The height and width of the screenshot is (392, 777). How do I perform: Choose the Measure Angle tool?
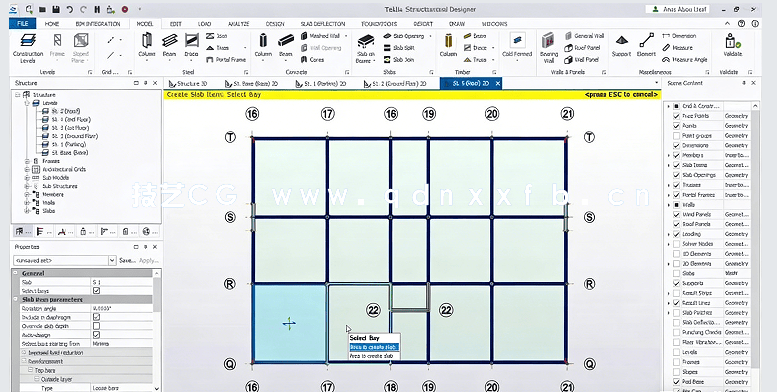(x=684, y=59)
